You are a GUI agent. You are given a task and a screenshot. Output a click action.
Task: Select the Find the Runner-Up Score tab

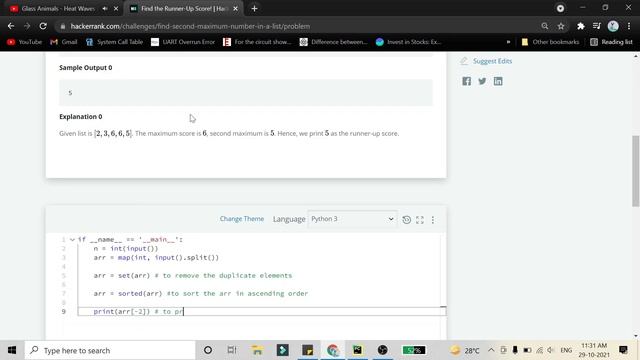click(183, 8)
